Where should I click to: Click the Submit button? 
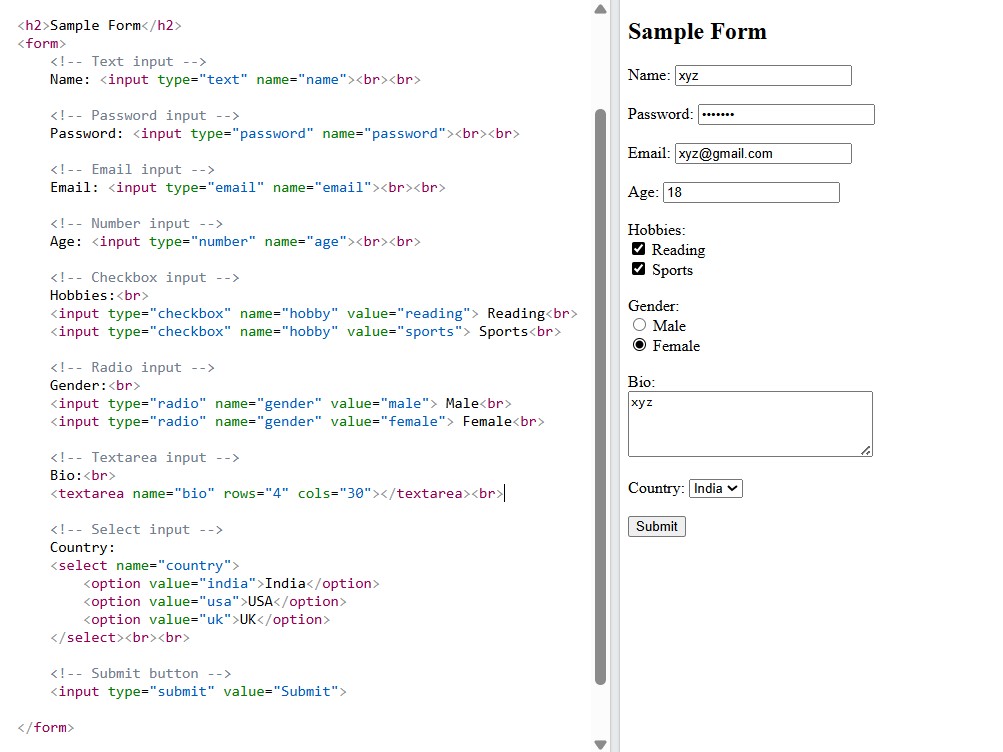pos(657,526)
